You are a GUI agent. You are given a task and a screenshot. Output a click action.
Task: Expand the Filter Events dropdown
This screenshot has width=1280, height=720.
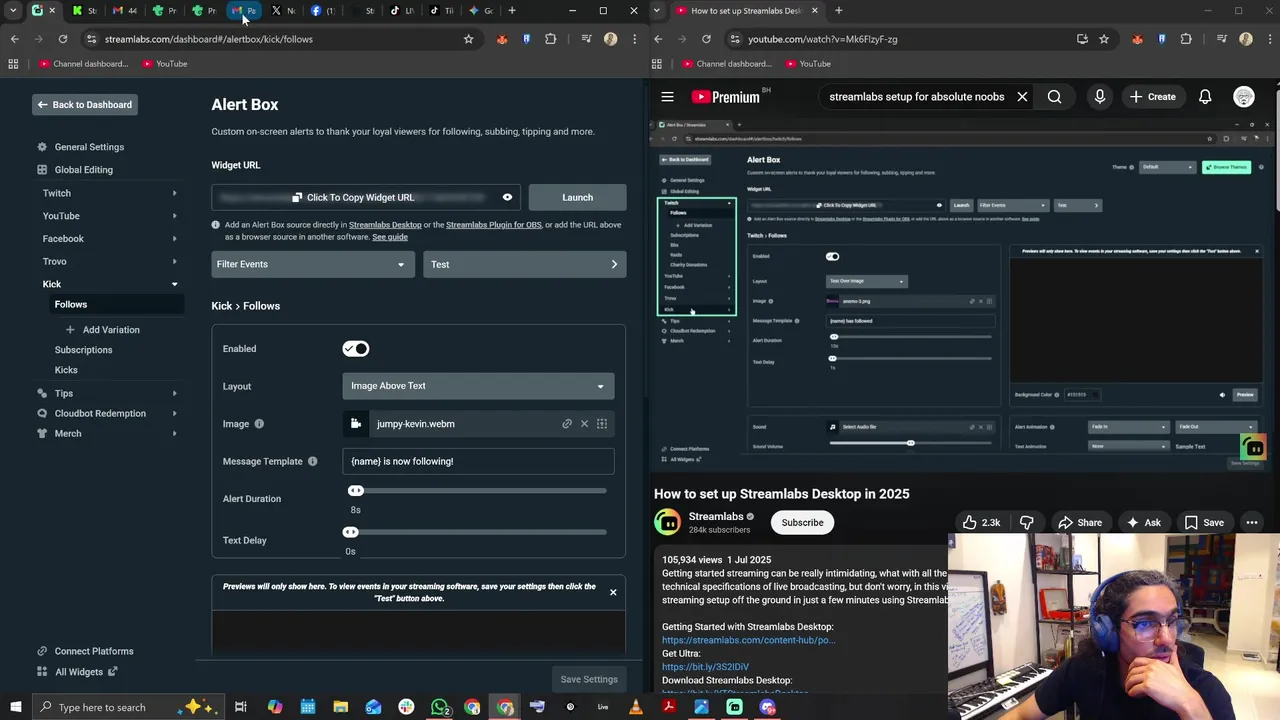(313, 264)
